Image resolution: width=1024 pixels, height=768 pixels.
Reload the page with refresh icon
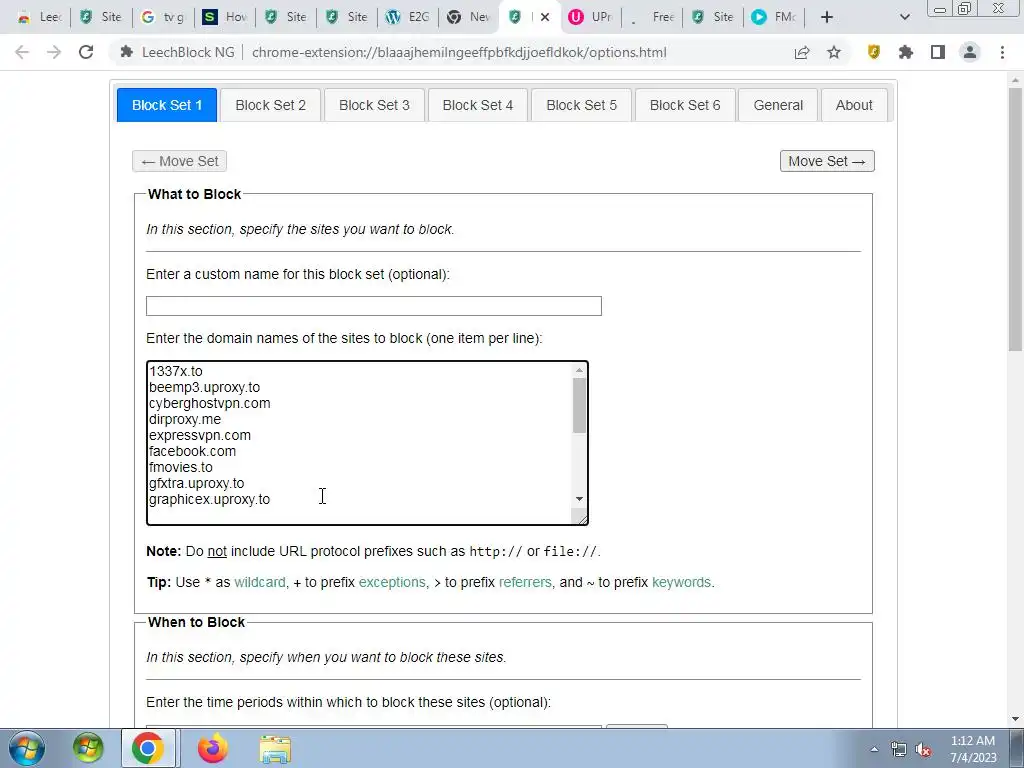(x=86, y=52)
